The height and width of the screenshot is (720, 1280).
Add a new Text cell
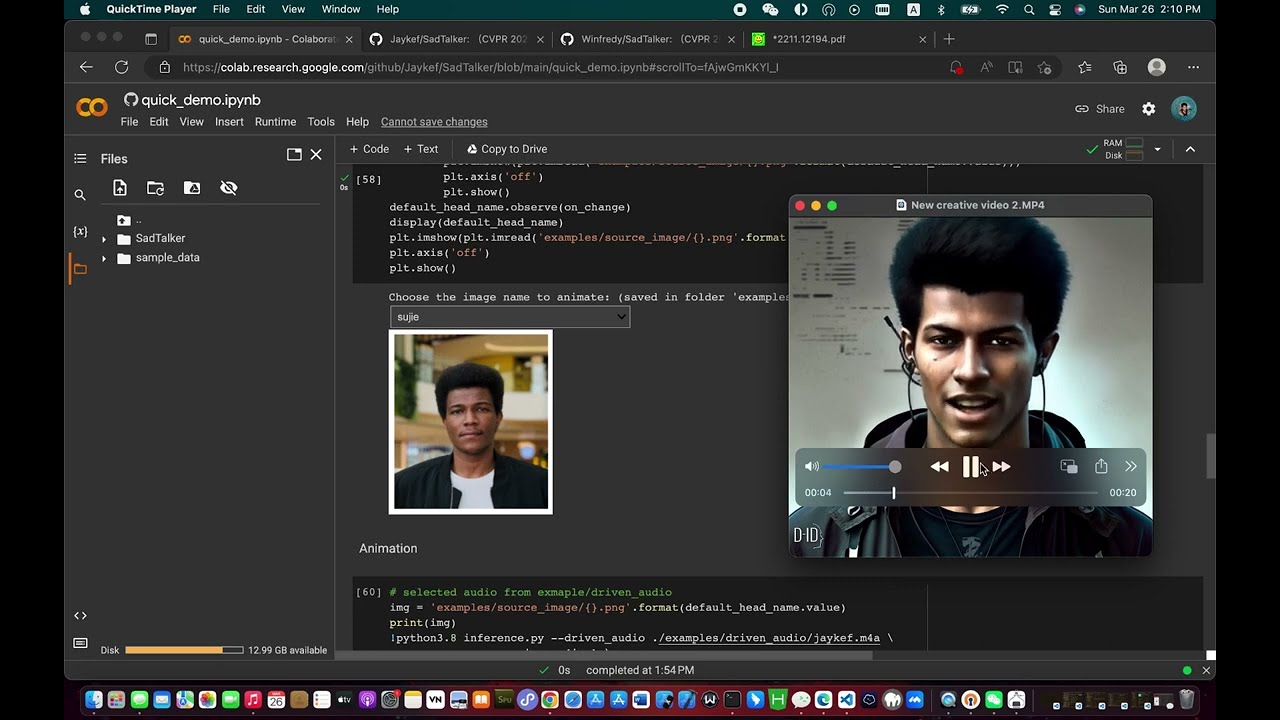[421, 149]
